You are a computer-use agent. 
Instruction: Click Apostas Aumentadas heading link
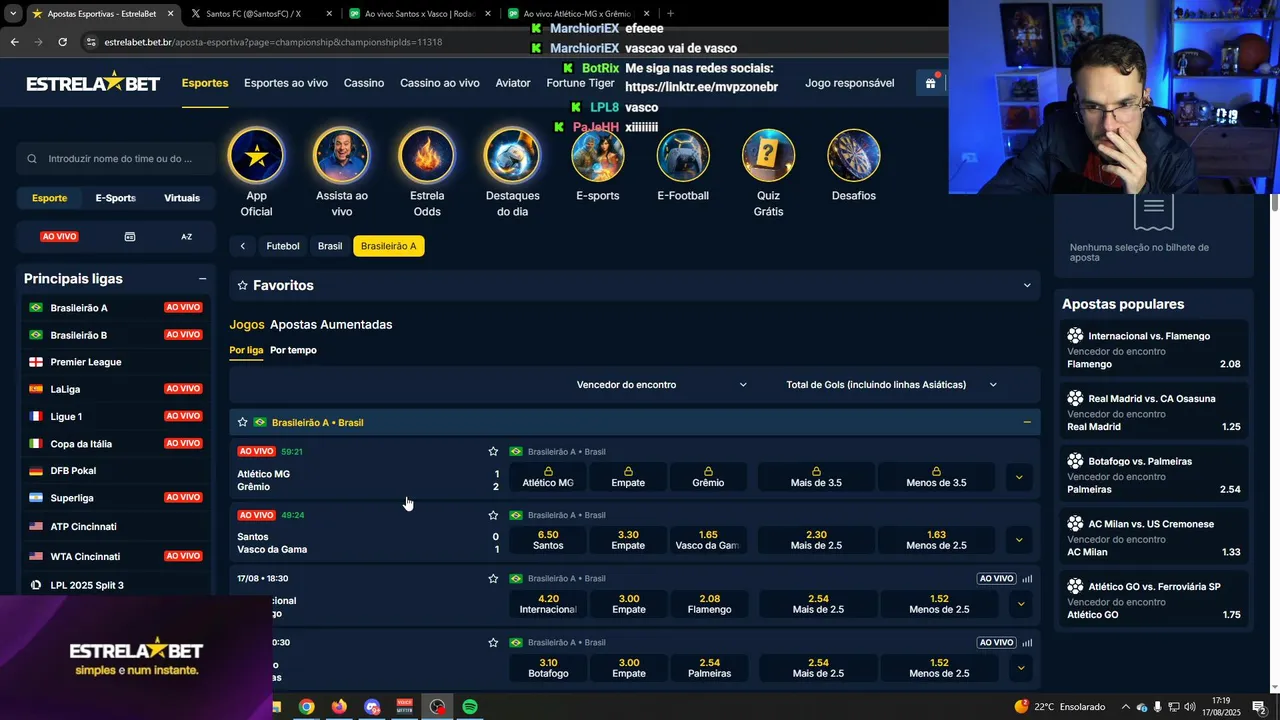tap(331, 325)
